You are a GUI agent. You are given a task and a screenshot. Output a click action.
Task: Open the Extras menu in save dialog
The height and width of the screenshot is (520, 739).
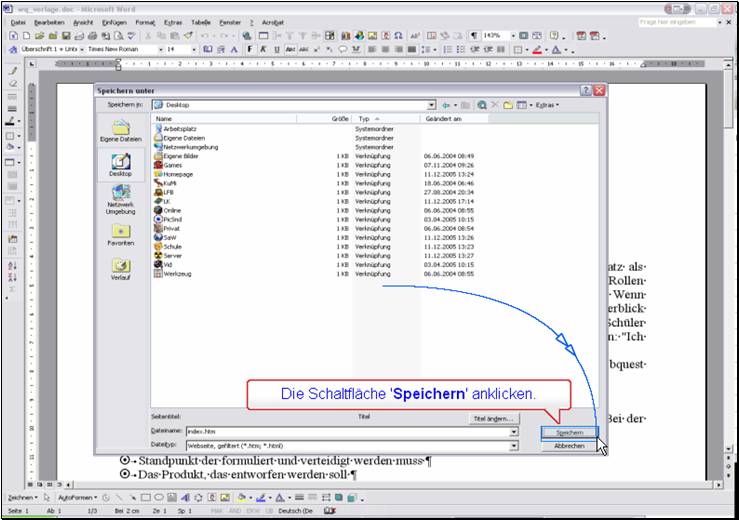click(x=546, y=105)
